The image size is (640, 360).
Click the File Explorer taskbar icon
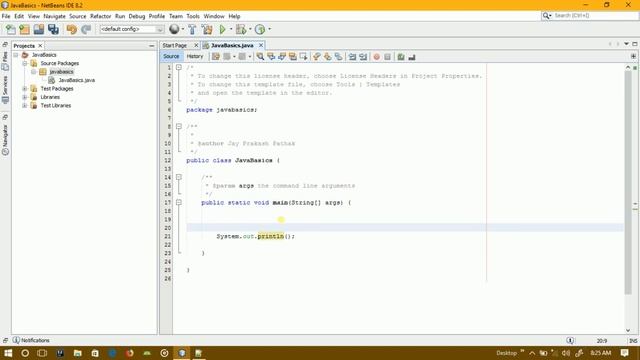pyautogui.click(x=78, y=353)
